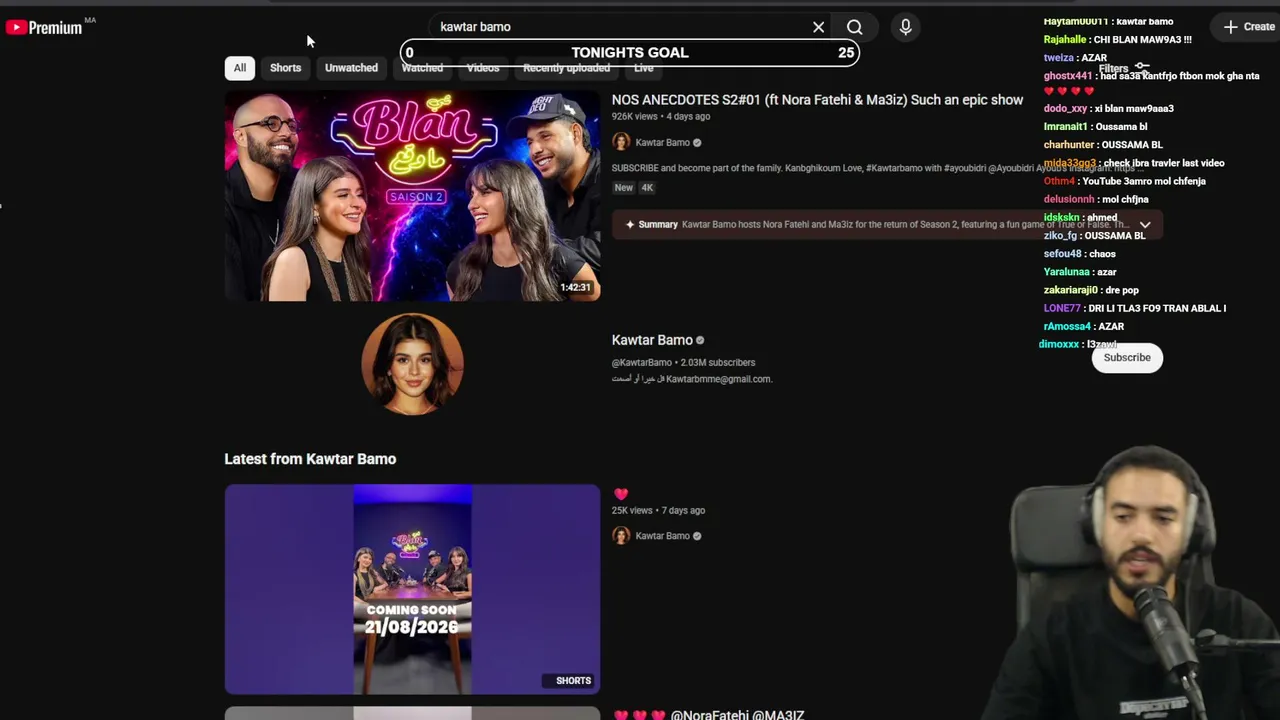Open the Kawtar Bamo channel result name
This screenshot has height=720, width=1280.
[652, 340]
